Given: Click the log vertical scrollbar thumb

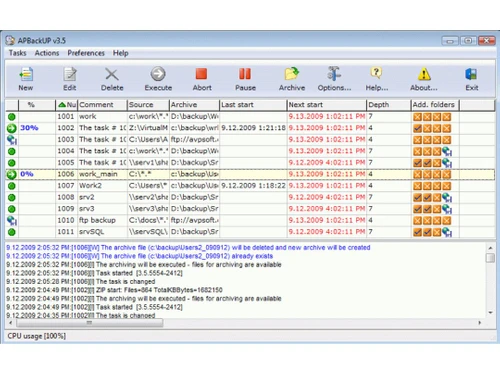Looking at the screenshot, I should (x=490, y=258).
